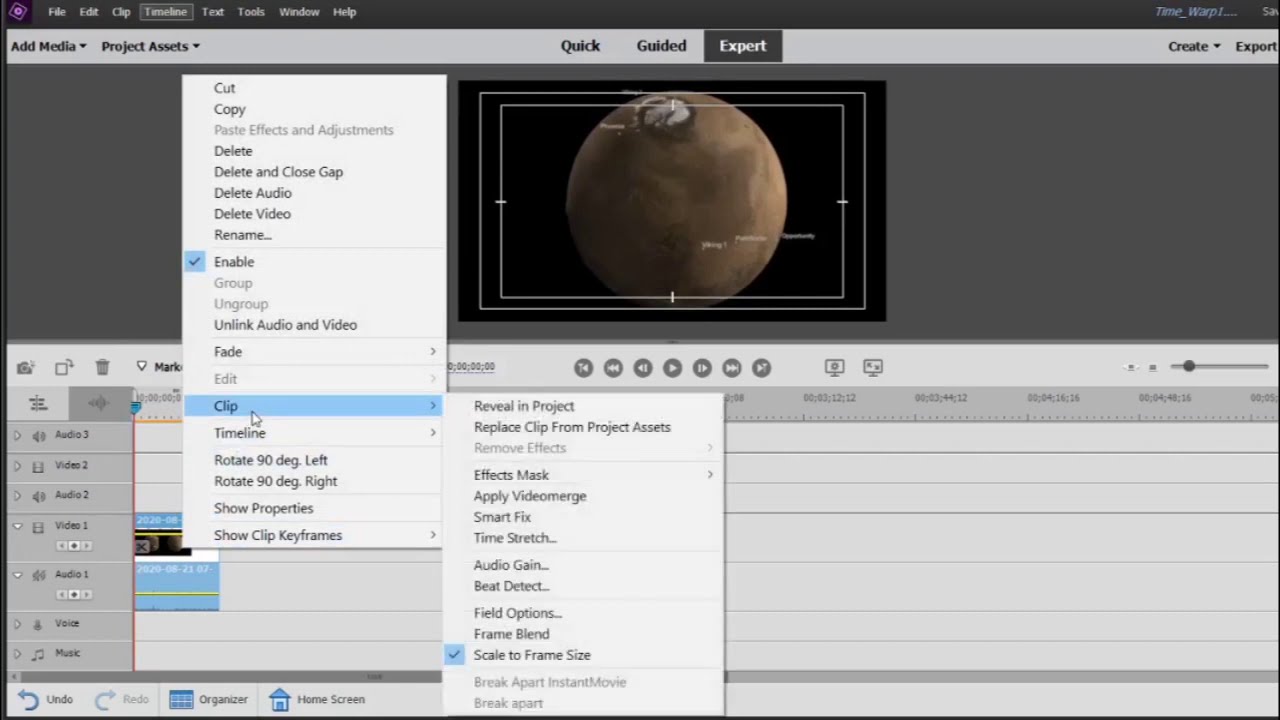Open the Create dropdown

click(x=1194, y=46)
